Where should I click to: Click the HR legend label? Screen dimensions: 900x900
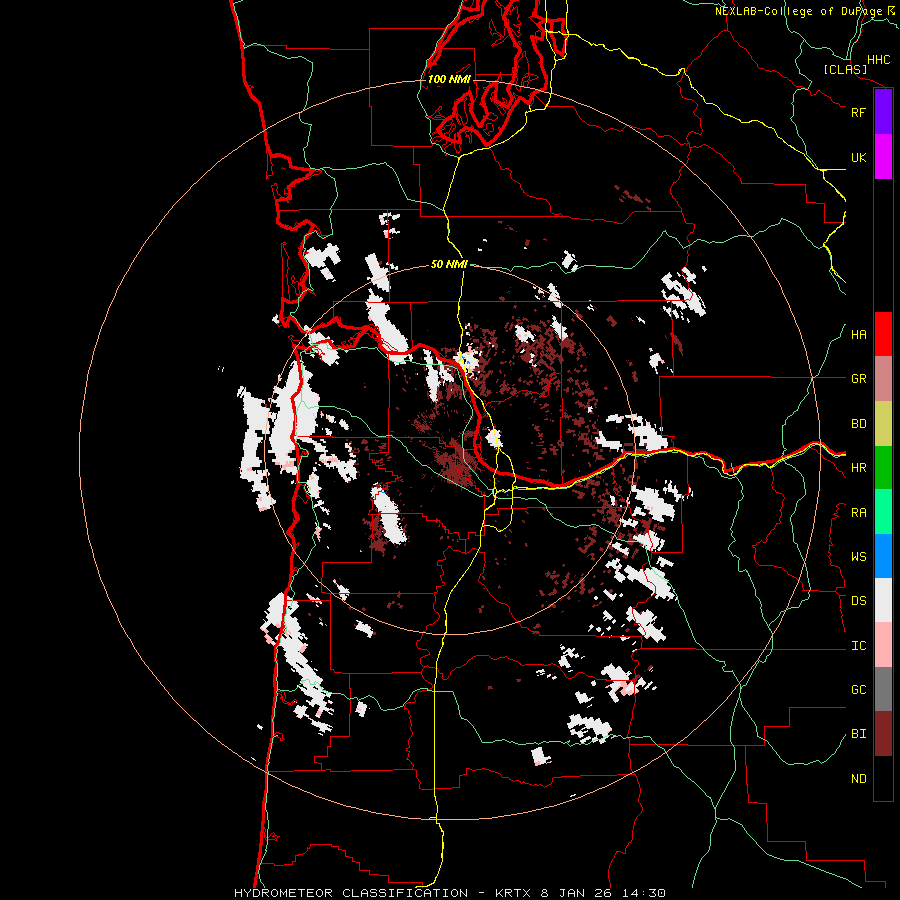(x=858, y=468)
